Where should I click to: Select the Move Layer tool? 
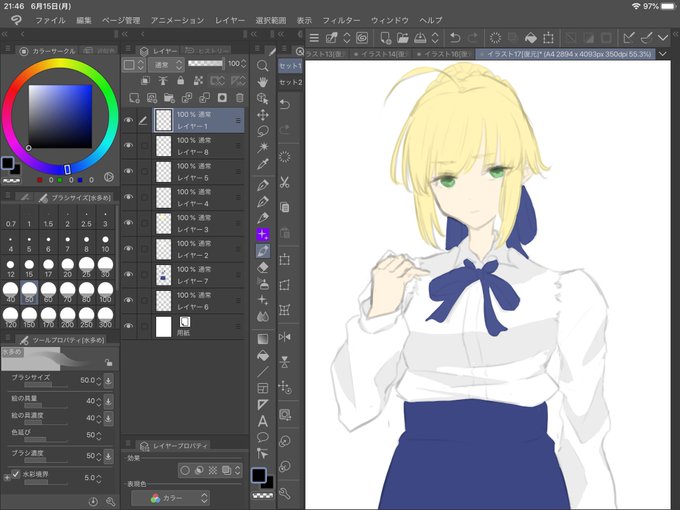pyautogui.click(x=262, y=115)
